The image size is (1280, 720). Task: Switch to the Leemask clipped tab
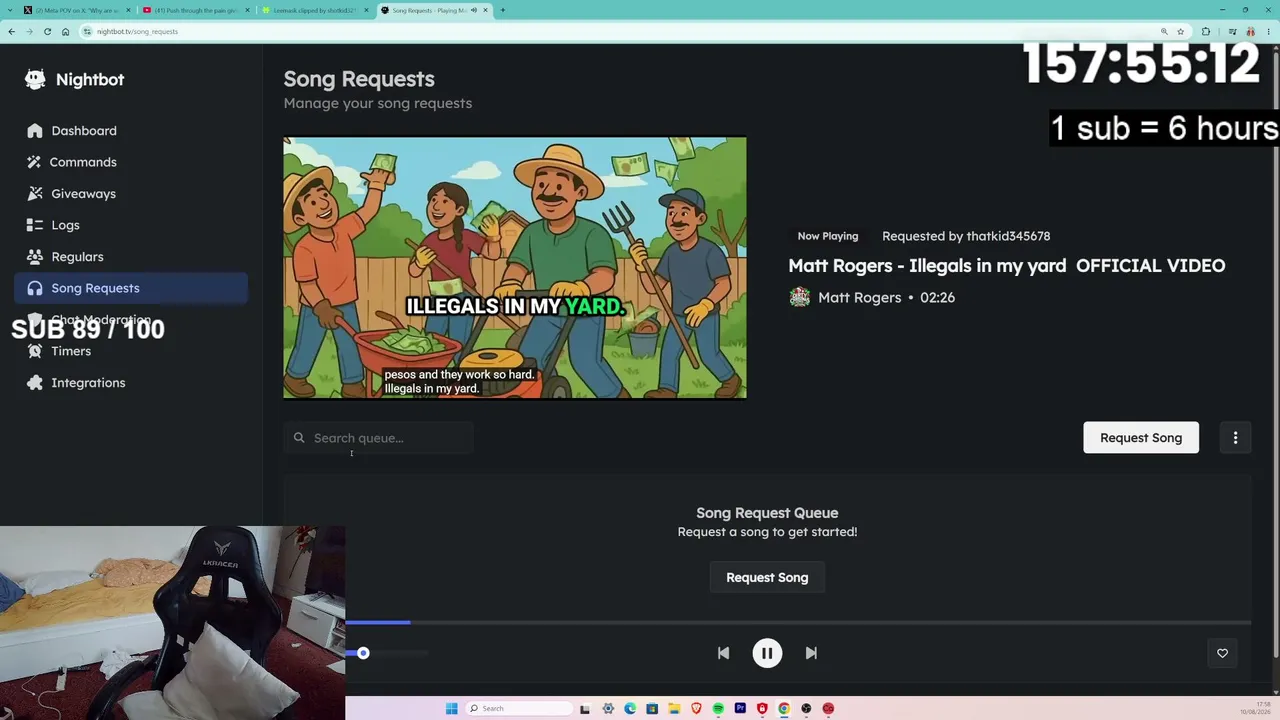[314, 10]
